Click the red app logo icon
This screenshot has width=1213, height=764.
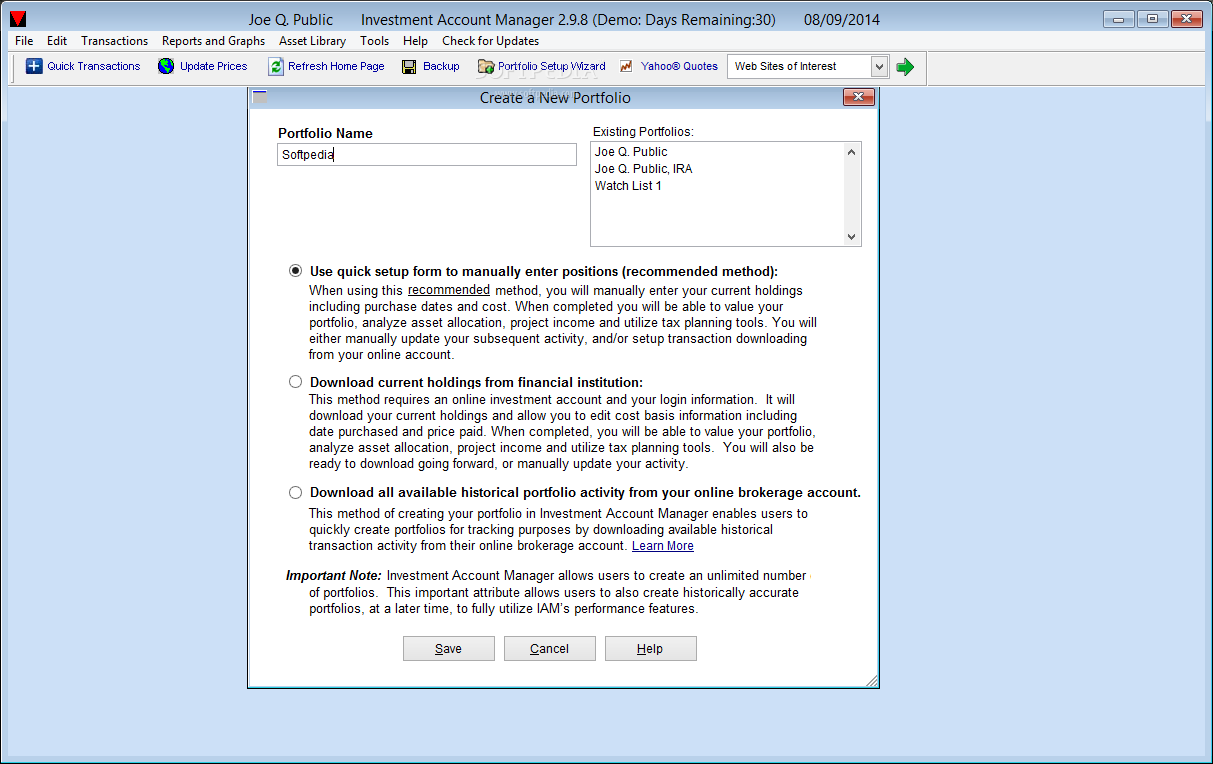click(18, 19)
